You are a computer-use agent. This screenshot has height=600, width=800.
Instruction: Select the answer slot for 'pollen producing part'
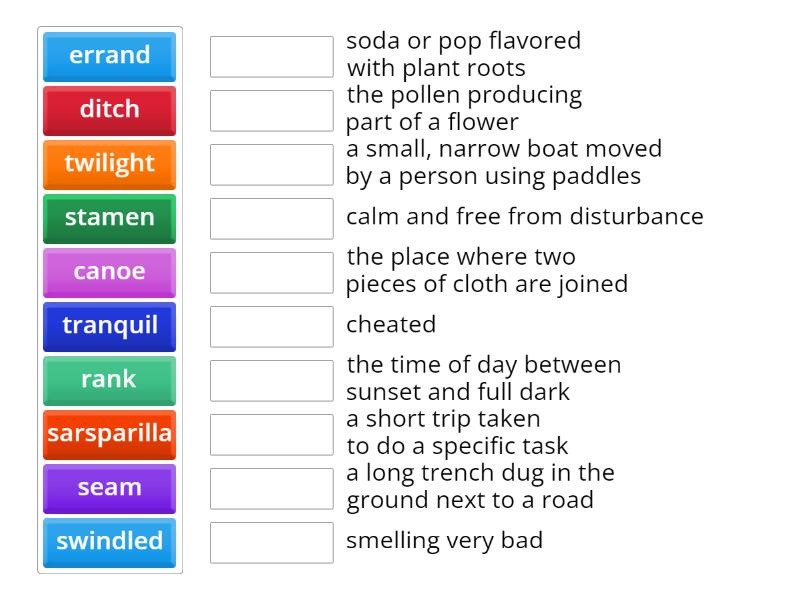(271, 111)
